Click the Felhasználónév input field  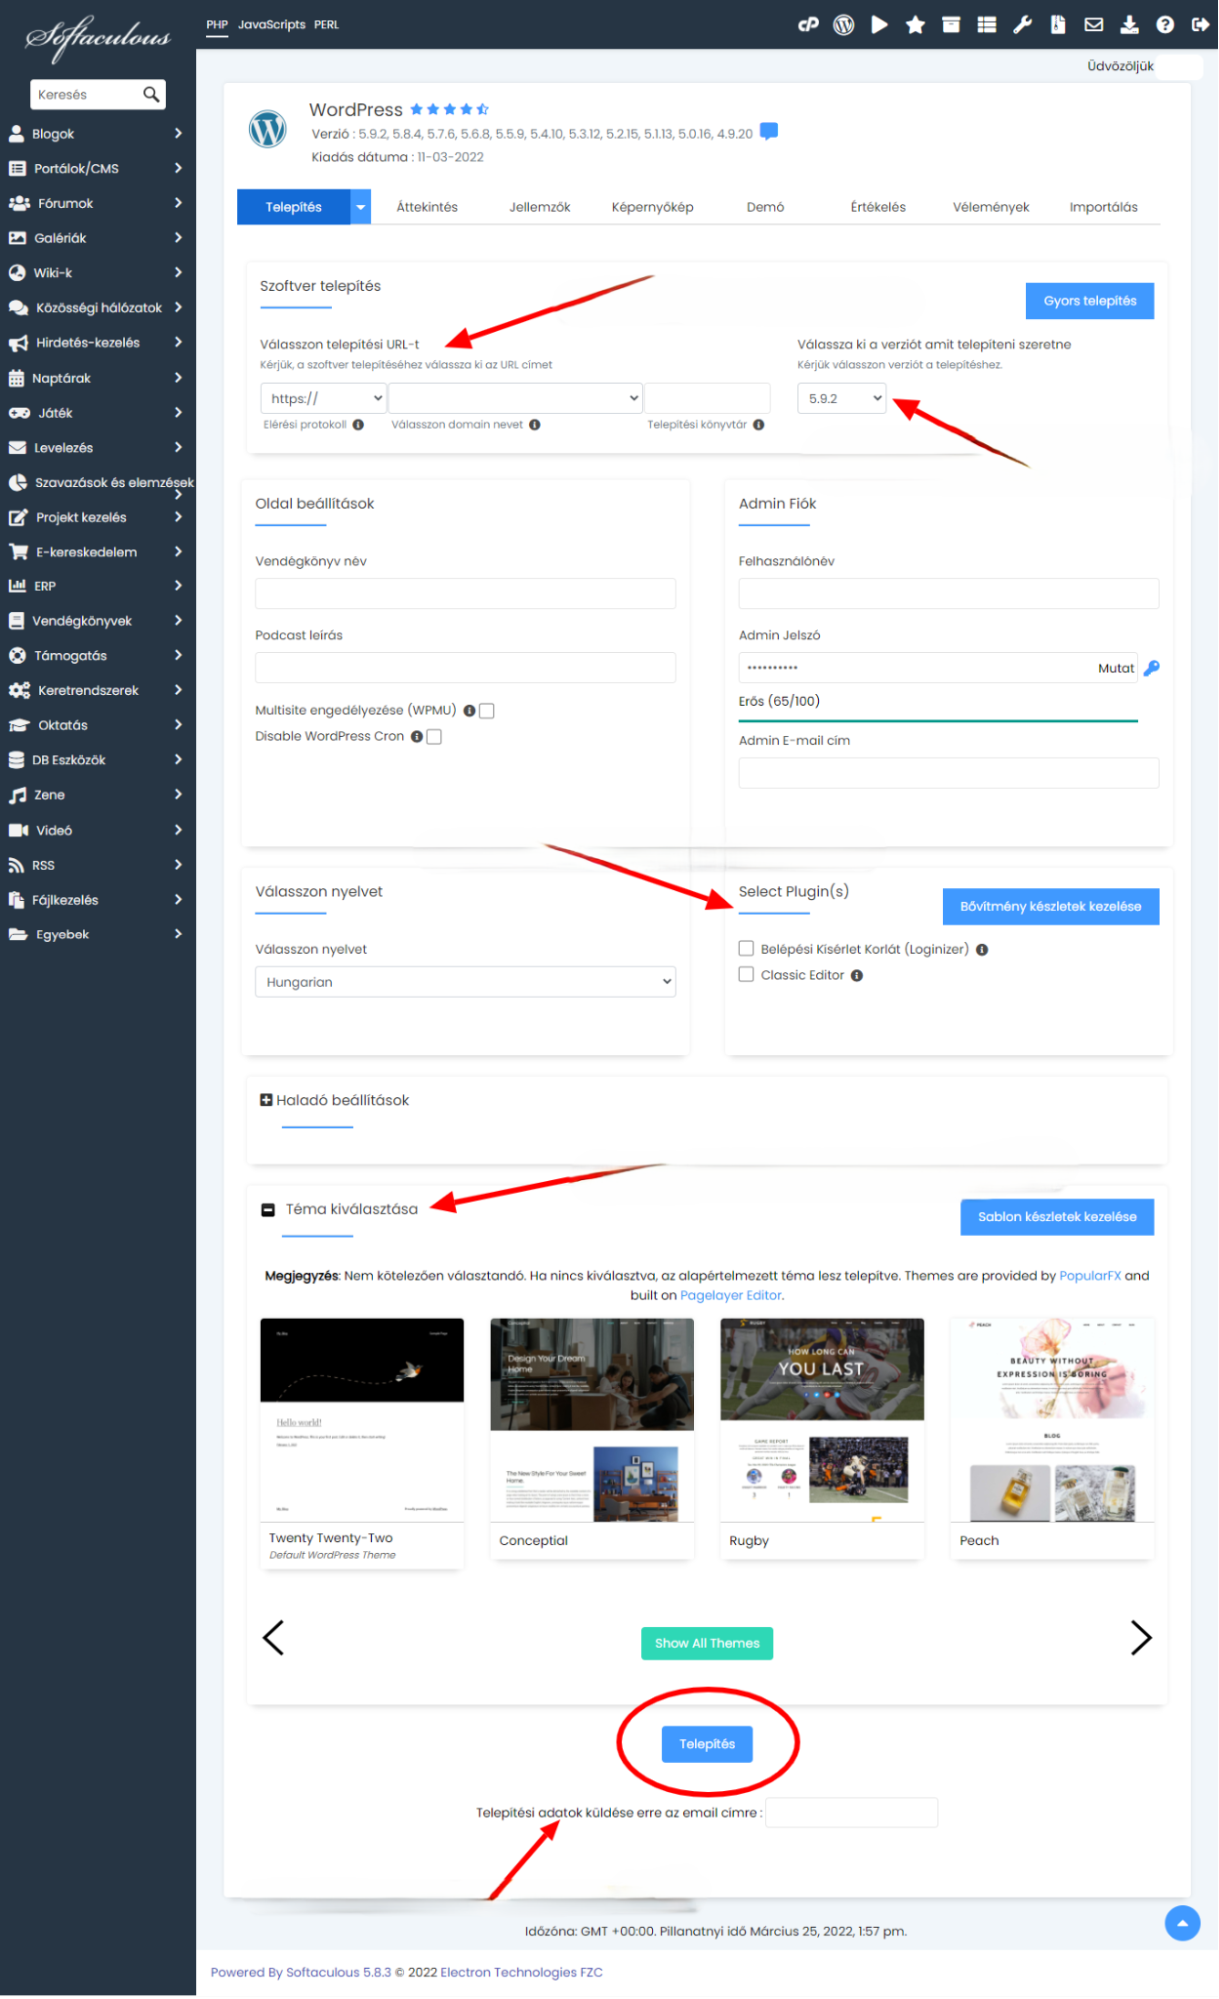949,594
